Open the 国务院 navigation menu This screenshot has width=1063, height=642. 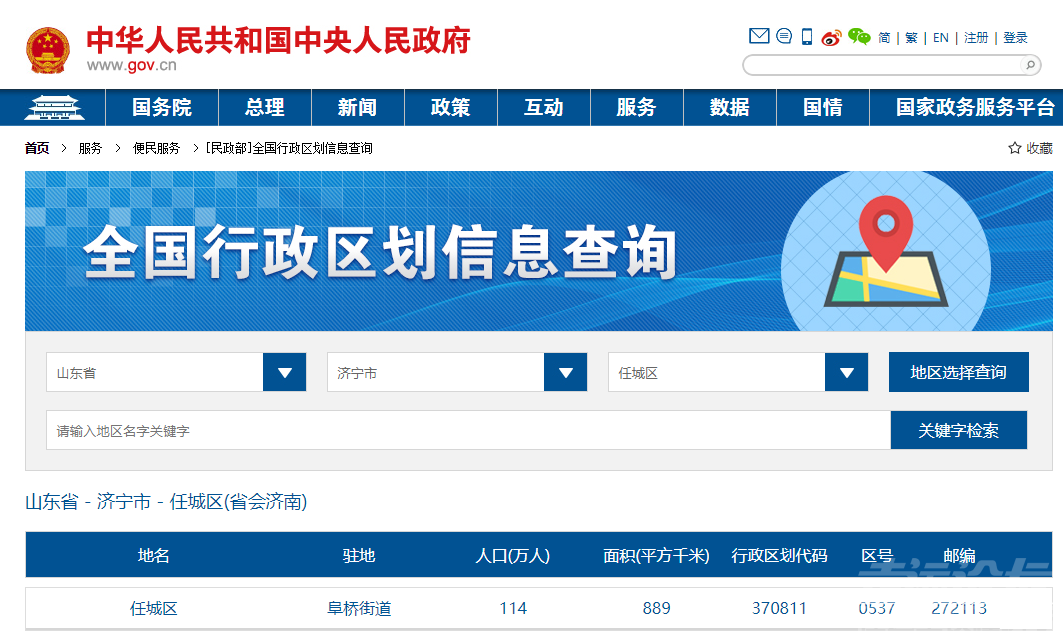[x=162, y=107]
